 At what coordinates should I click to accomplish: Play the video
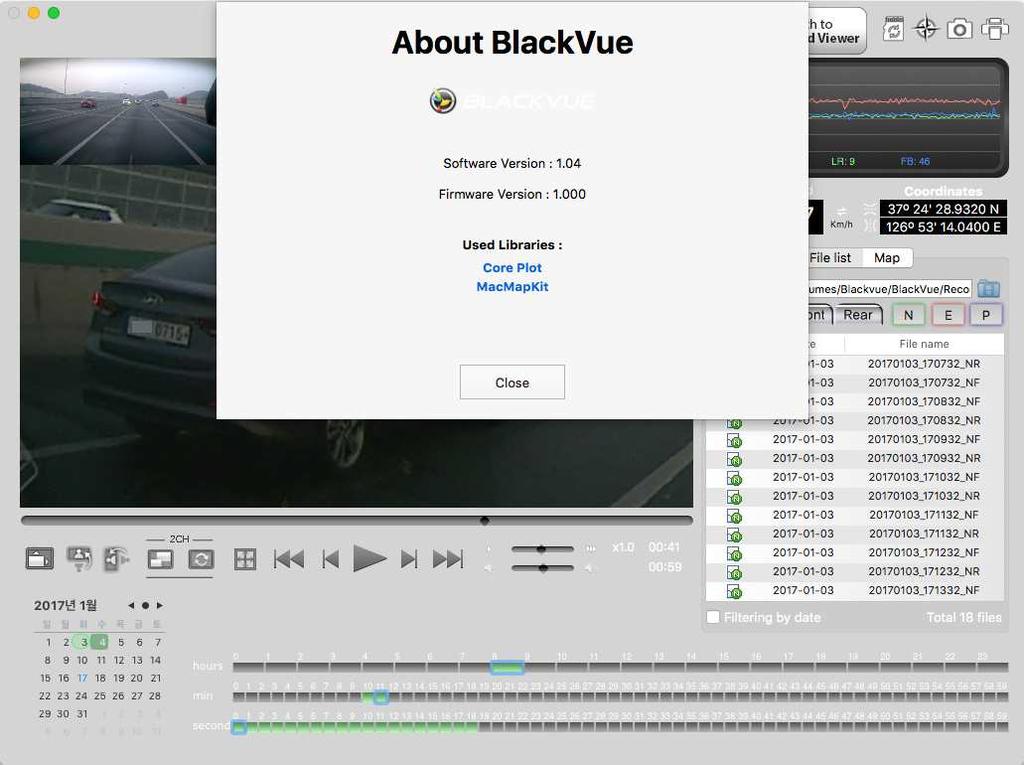point(370,559)
